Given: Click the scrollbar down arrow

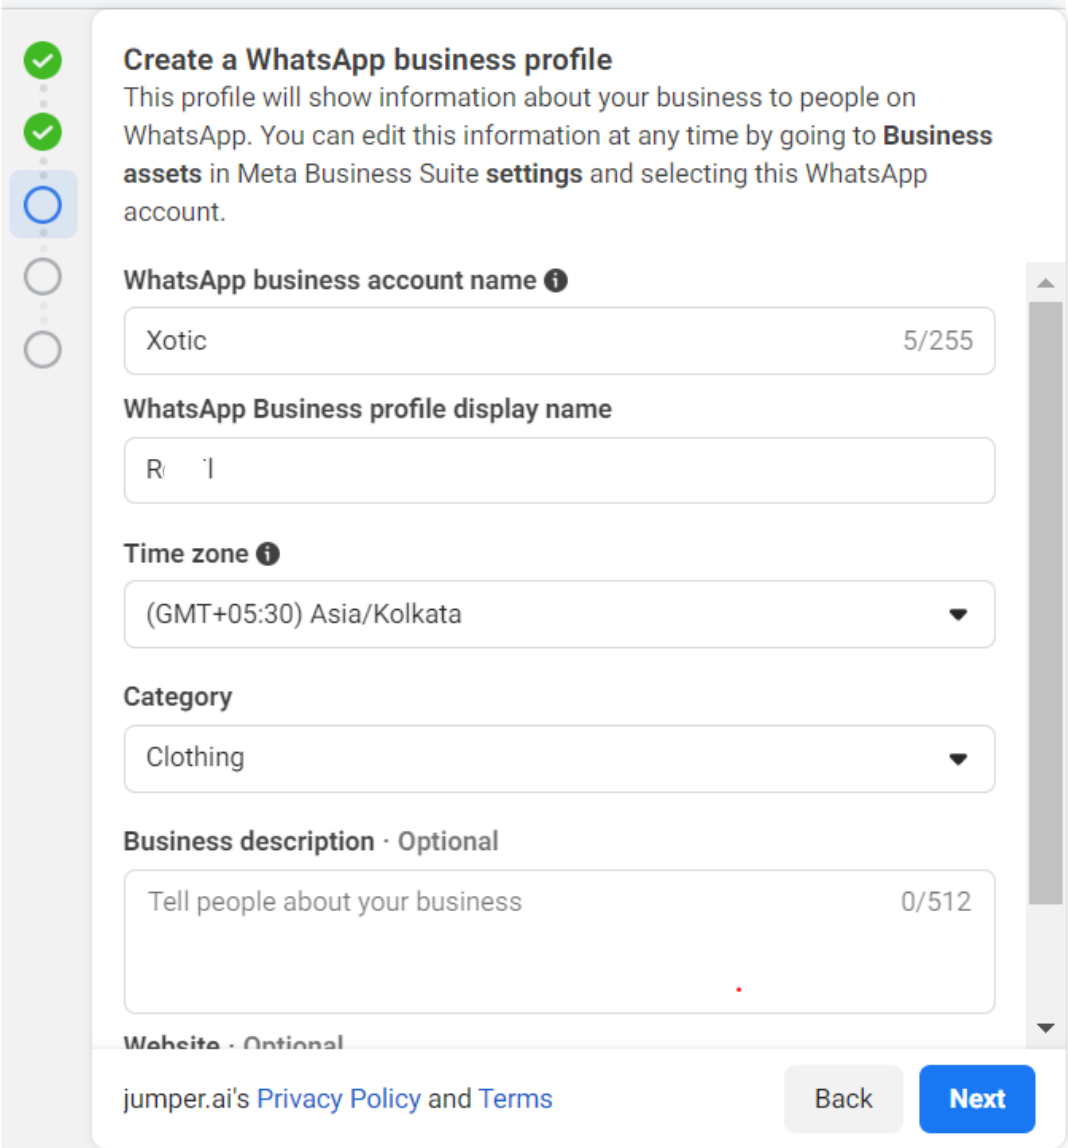Looking at the screenshot, I should coord(1045,1028).
